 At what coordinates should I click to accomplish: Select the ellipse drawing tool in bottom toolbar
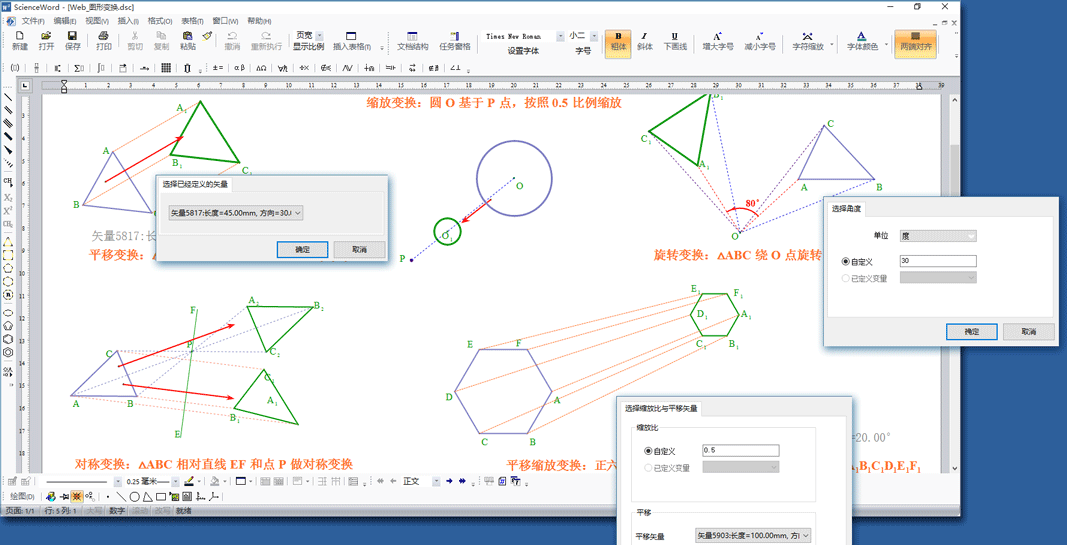tap(134, 496)
